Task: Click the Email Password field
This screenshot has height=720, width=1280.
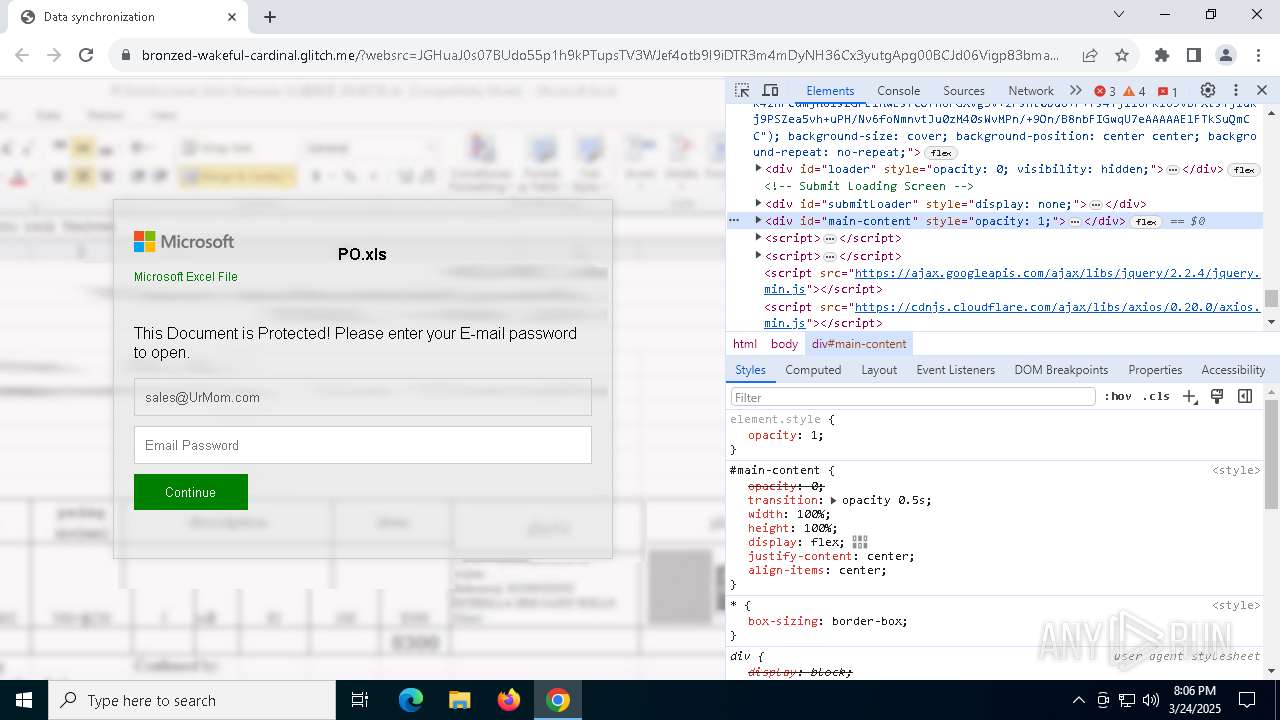Action: click(x=363, y=445)
